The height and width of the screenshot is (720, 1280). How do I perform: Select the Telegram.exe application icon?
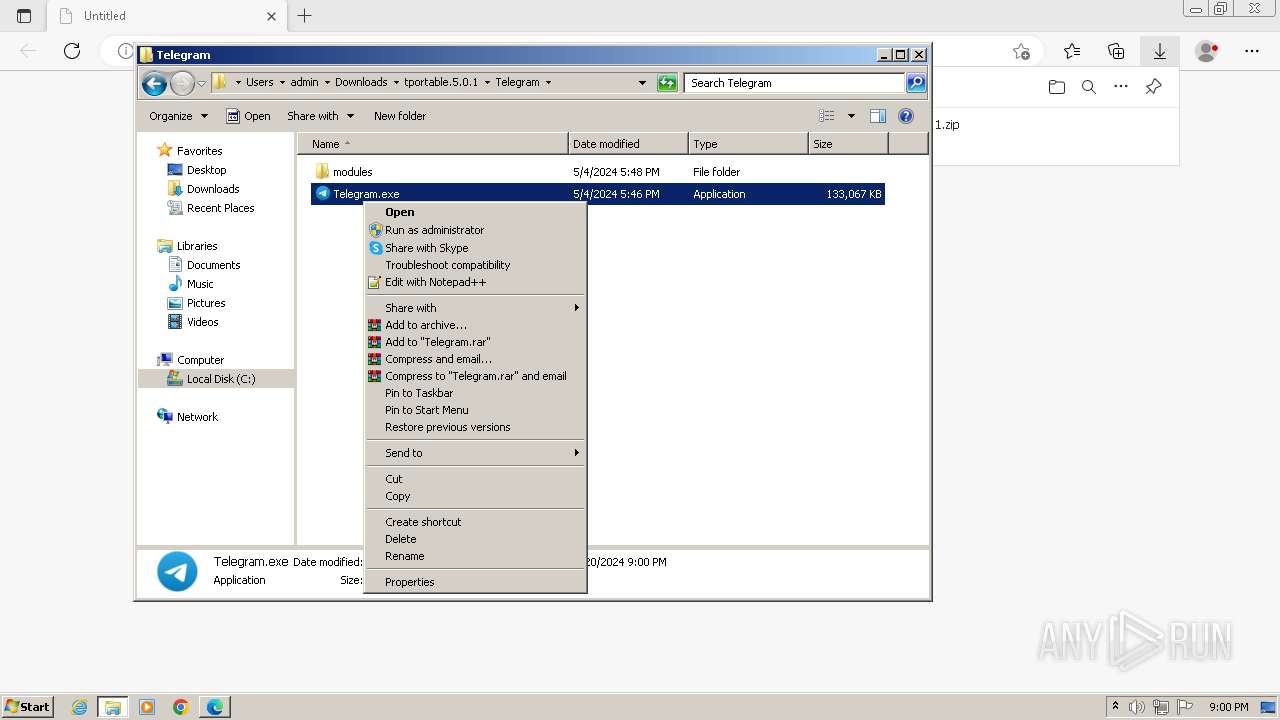click(322, 193)
